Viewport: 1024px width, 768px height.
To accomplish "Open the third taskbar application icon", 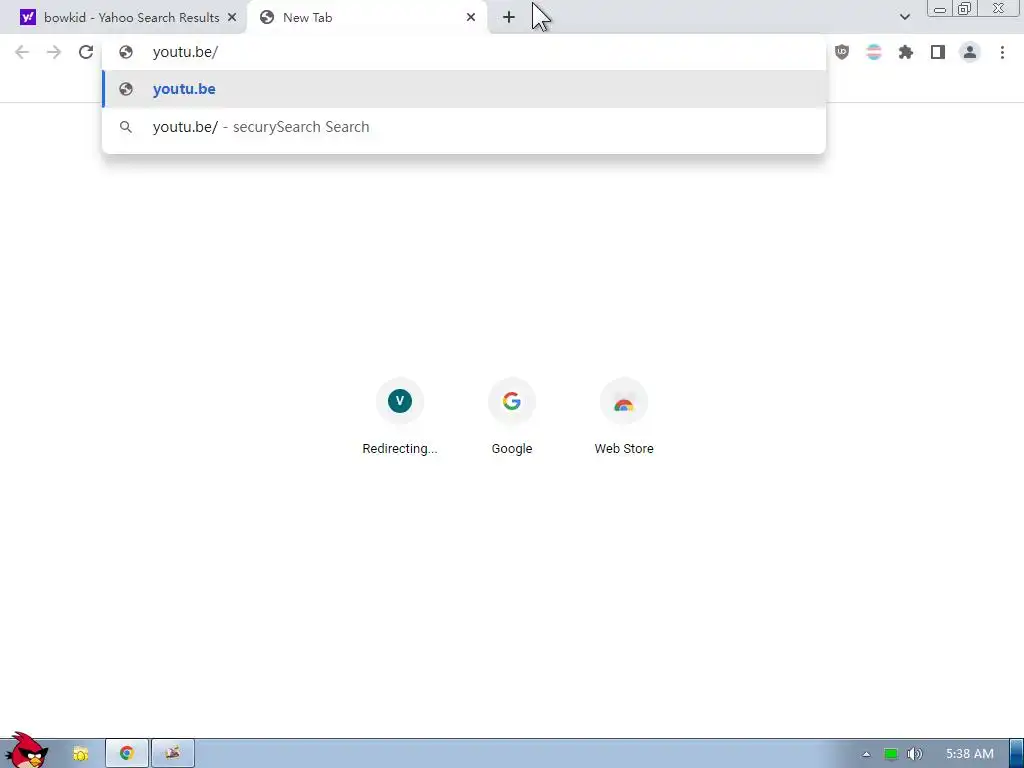I will pyautogui.click(x=172, y=754).
